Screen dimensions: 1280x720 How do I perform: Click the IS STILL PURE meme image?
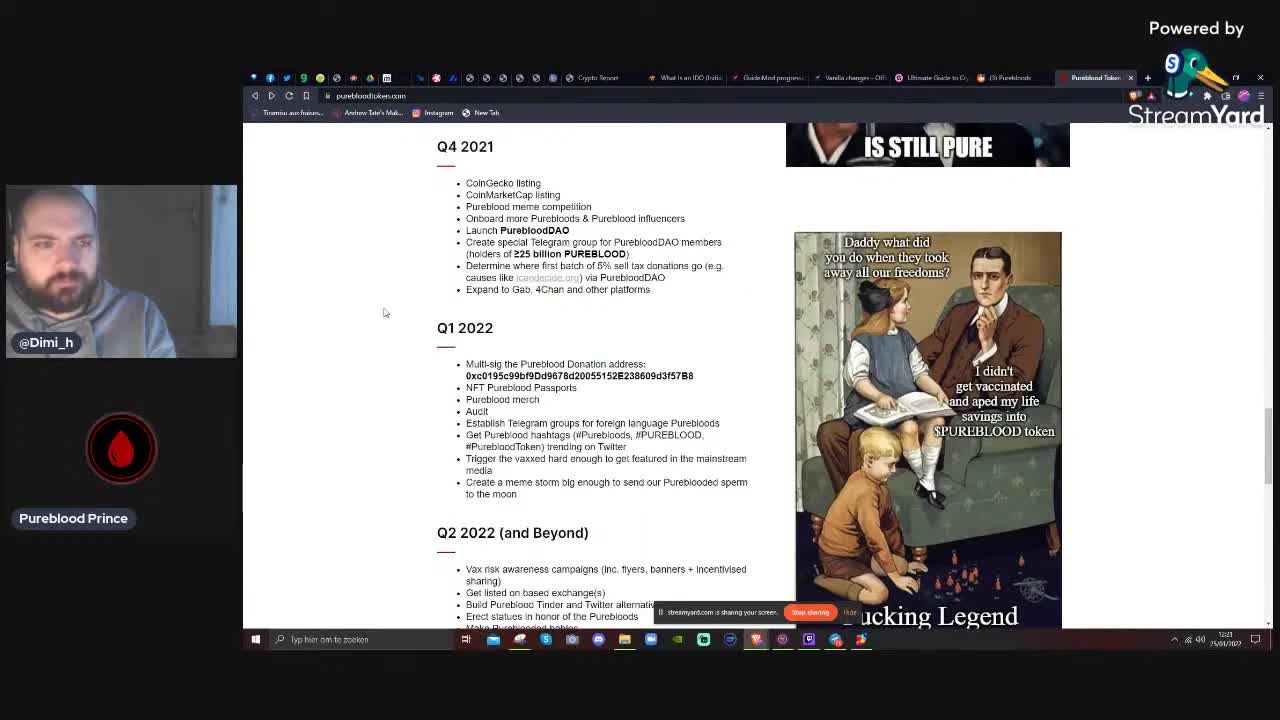[928, 145]
